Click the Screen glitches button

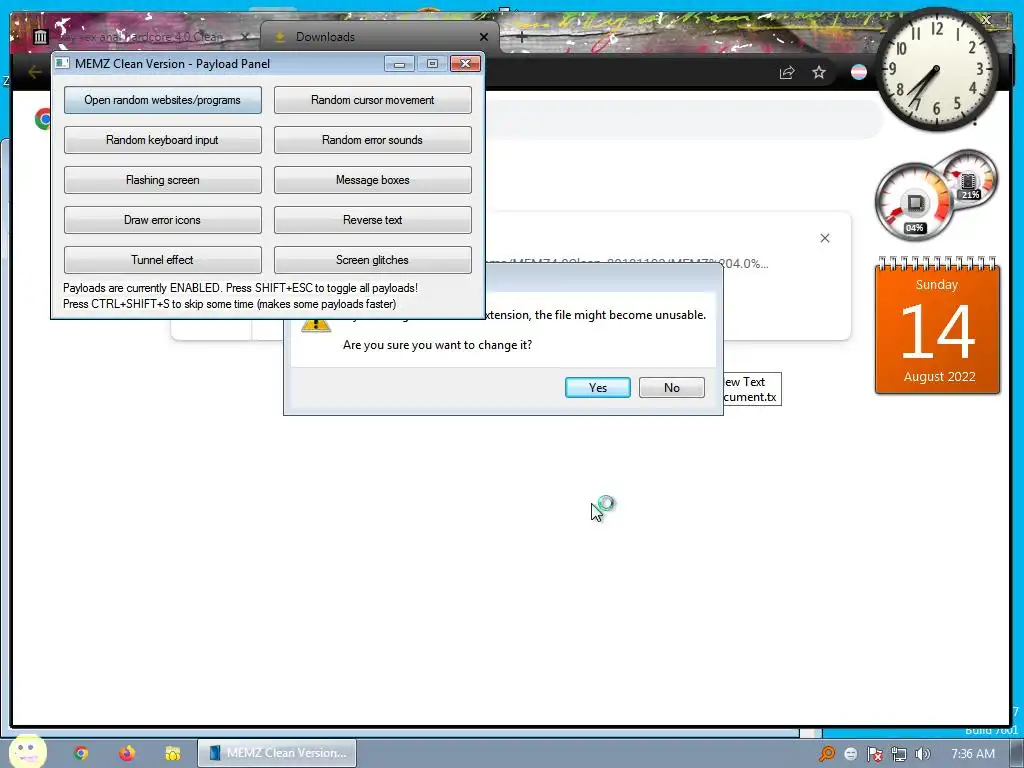coord(372,259)
